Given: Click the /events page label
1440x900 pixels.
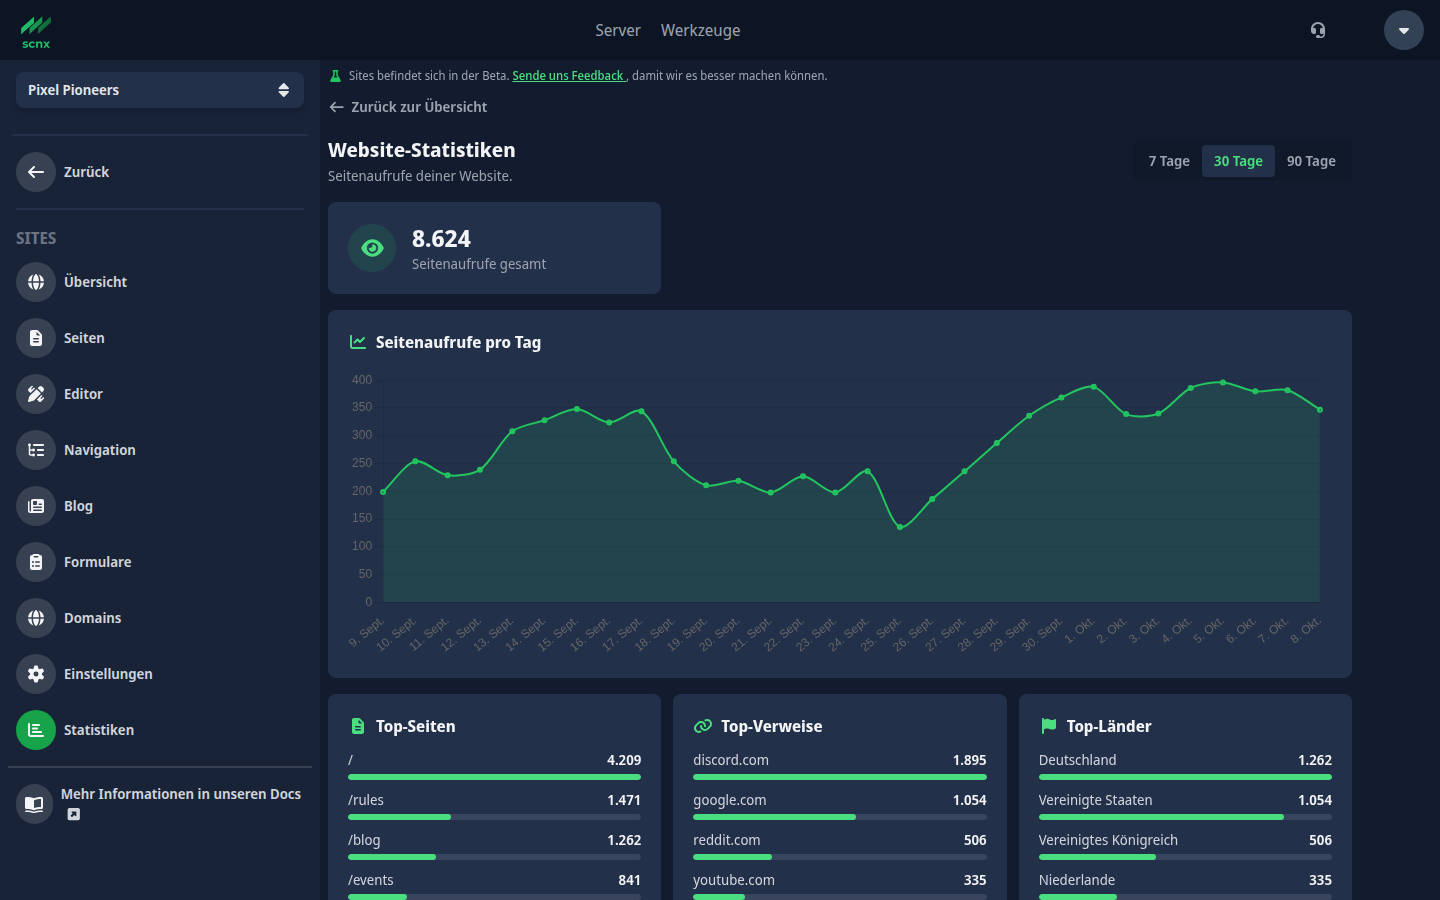Looking at the screenshot, I should tap(371, 880).
